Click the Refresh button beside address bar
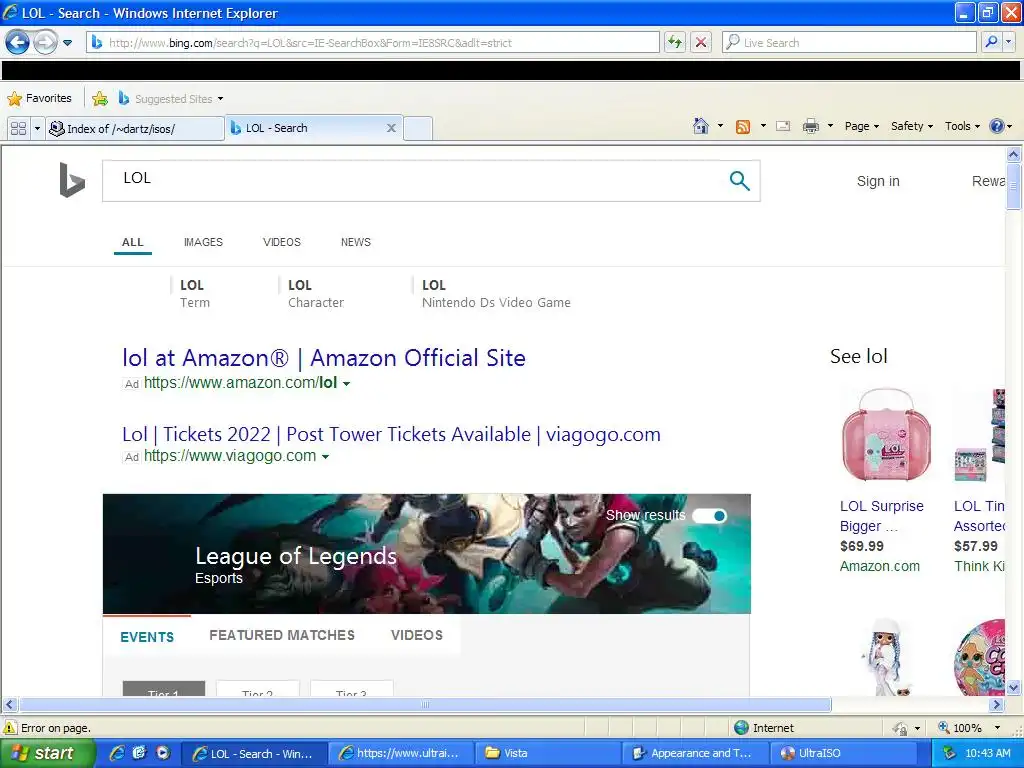Image resolution: width=1024 pixels, height=768 pixels. tap(675, 42)
